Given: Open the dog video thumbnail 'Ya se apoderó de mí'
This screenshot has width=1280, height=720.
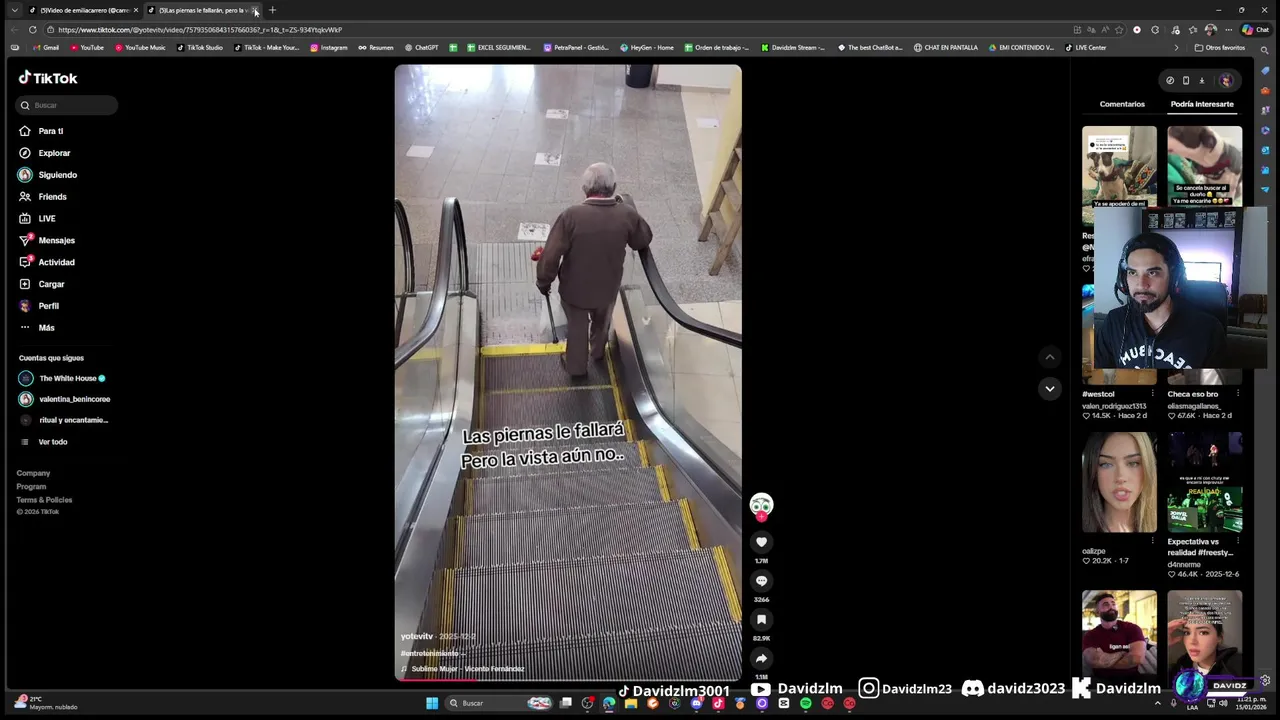Looking at the screenshot, I should [x=1119, y=167].
